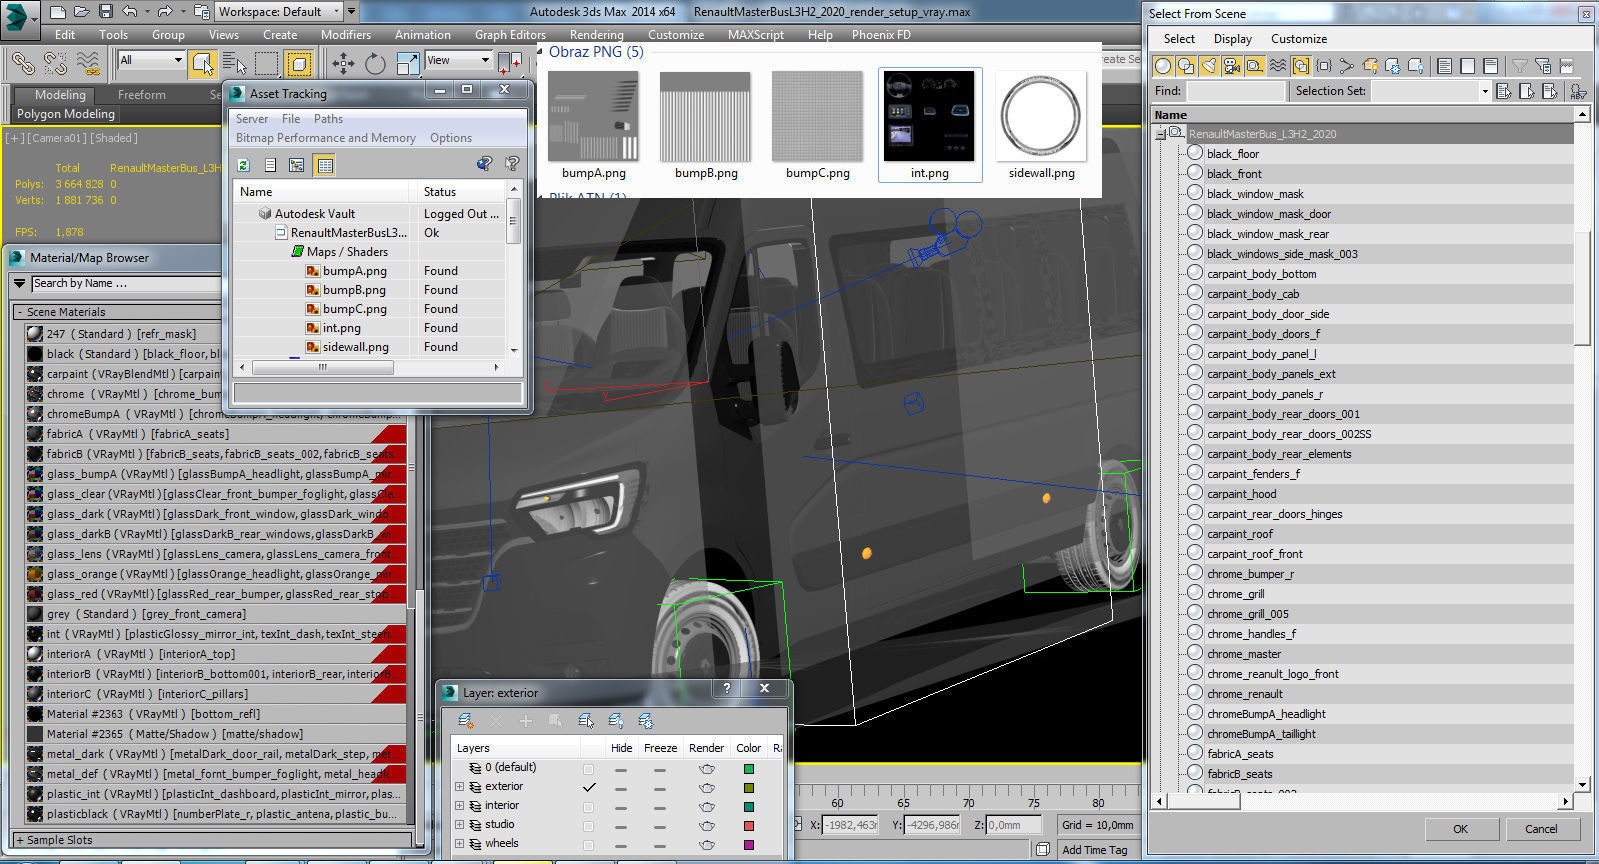Uncheck the exterior layer current checkmark
Screen dimensions: 1599x864
(588, 788)
